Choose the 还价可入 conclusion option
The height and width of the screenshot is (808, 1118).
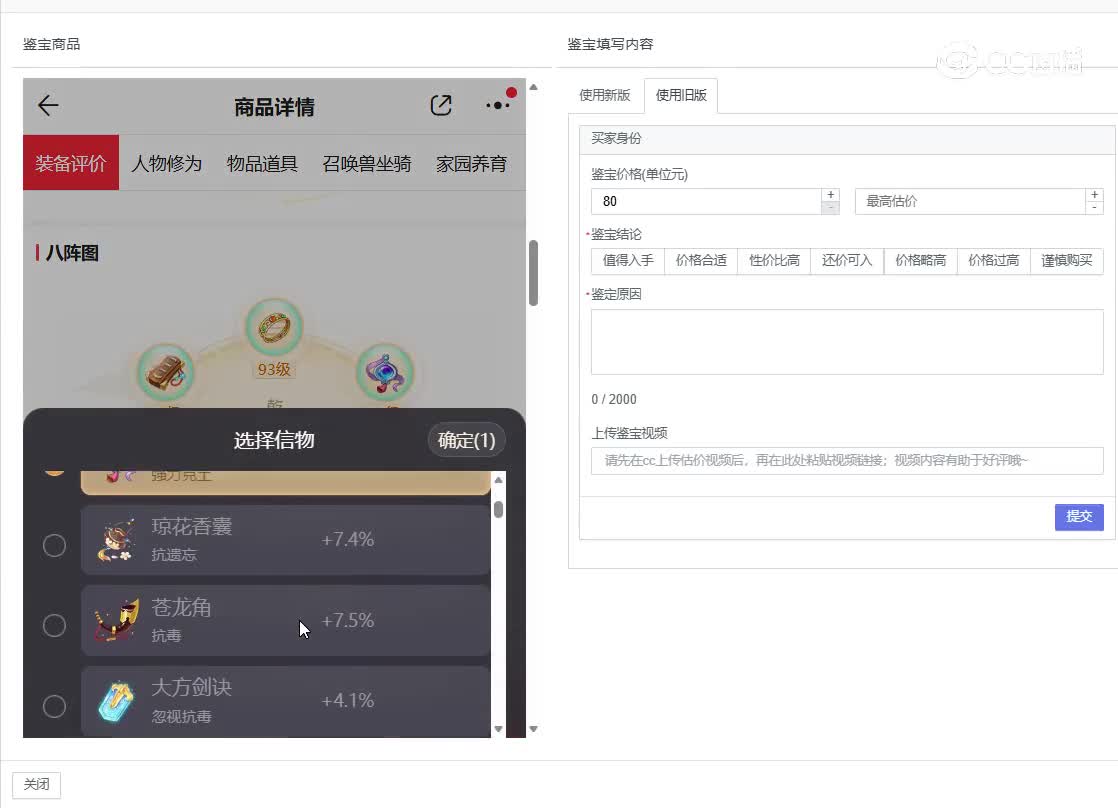tap(847, 261)
